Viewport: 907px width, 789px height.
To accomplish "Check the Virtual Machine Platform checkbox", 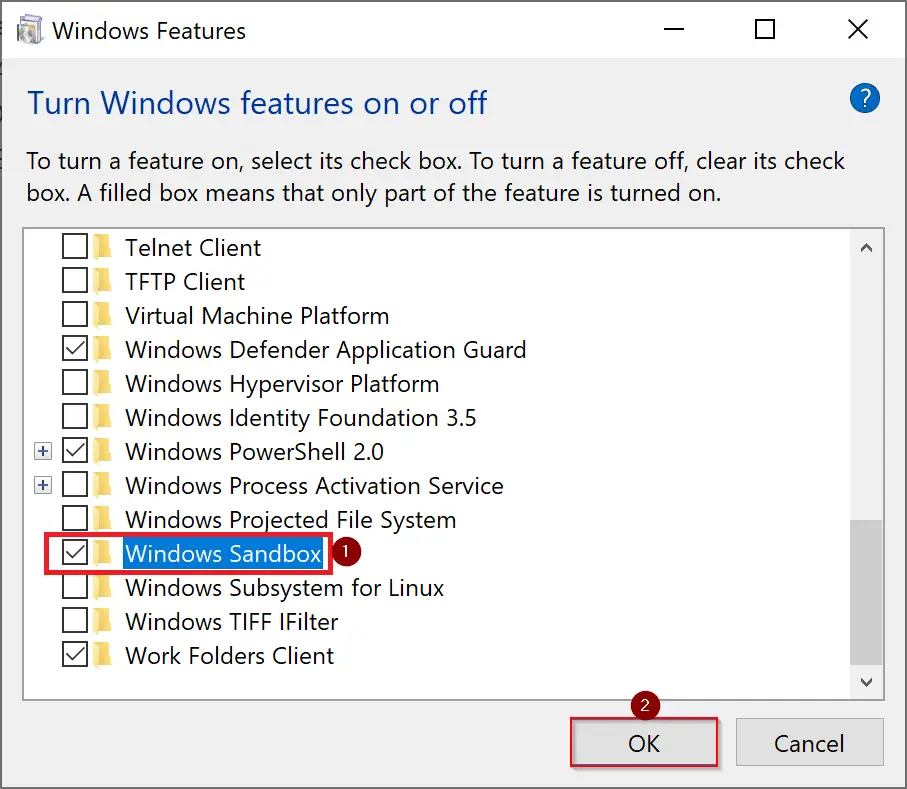I will click(75, 315).
